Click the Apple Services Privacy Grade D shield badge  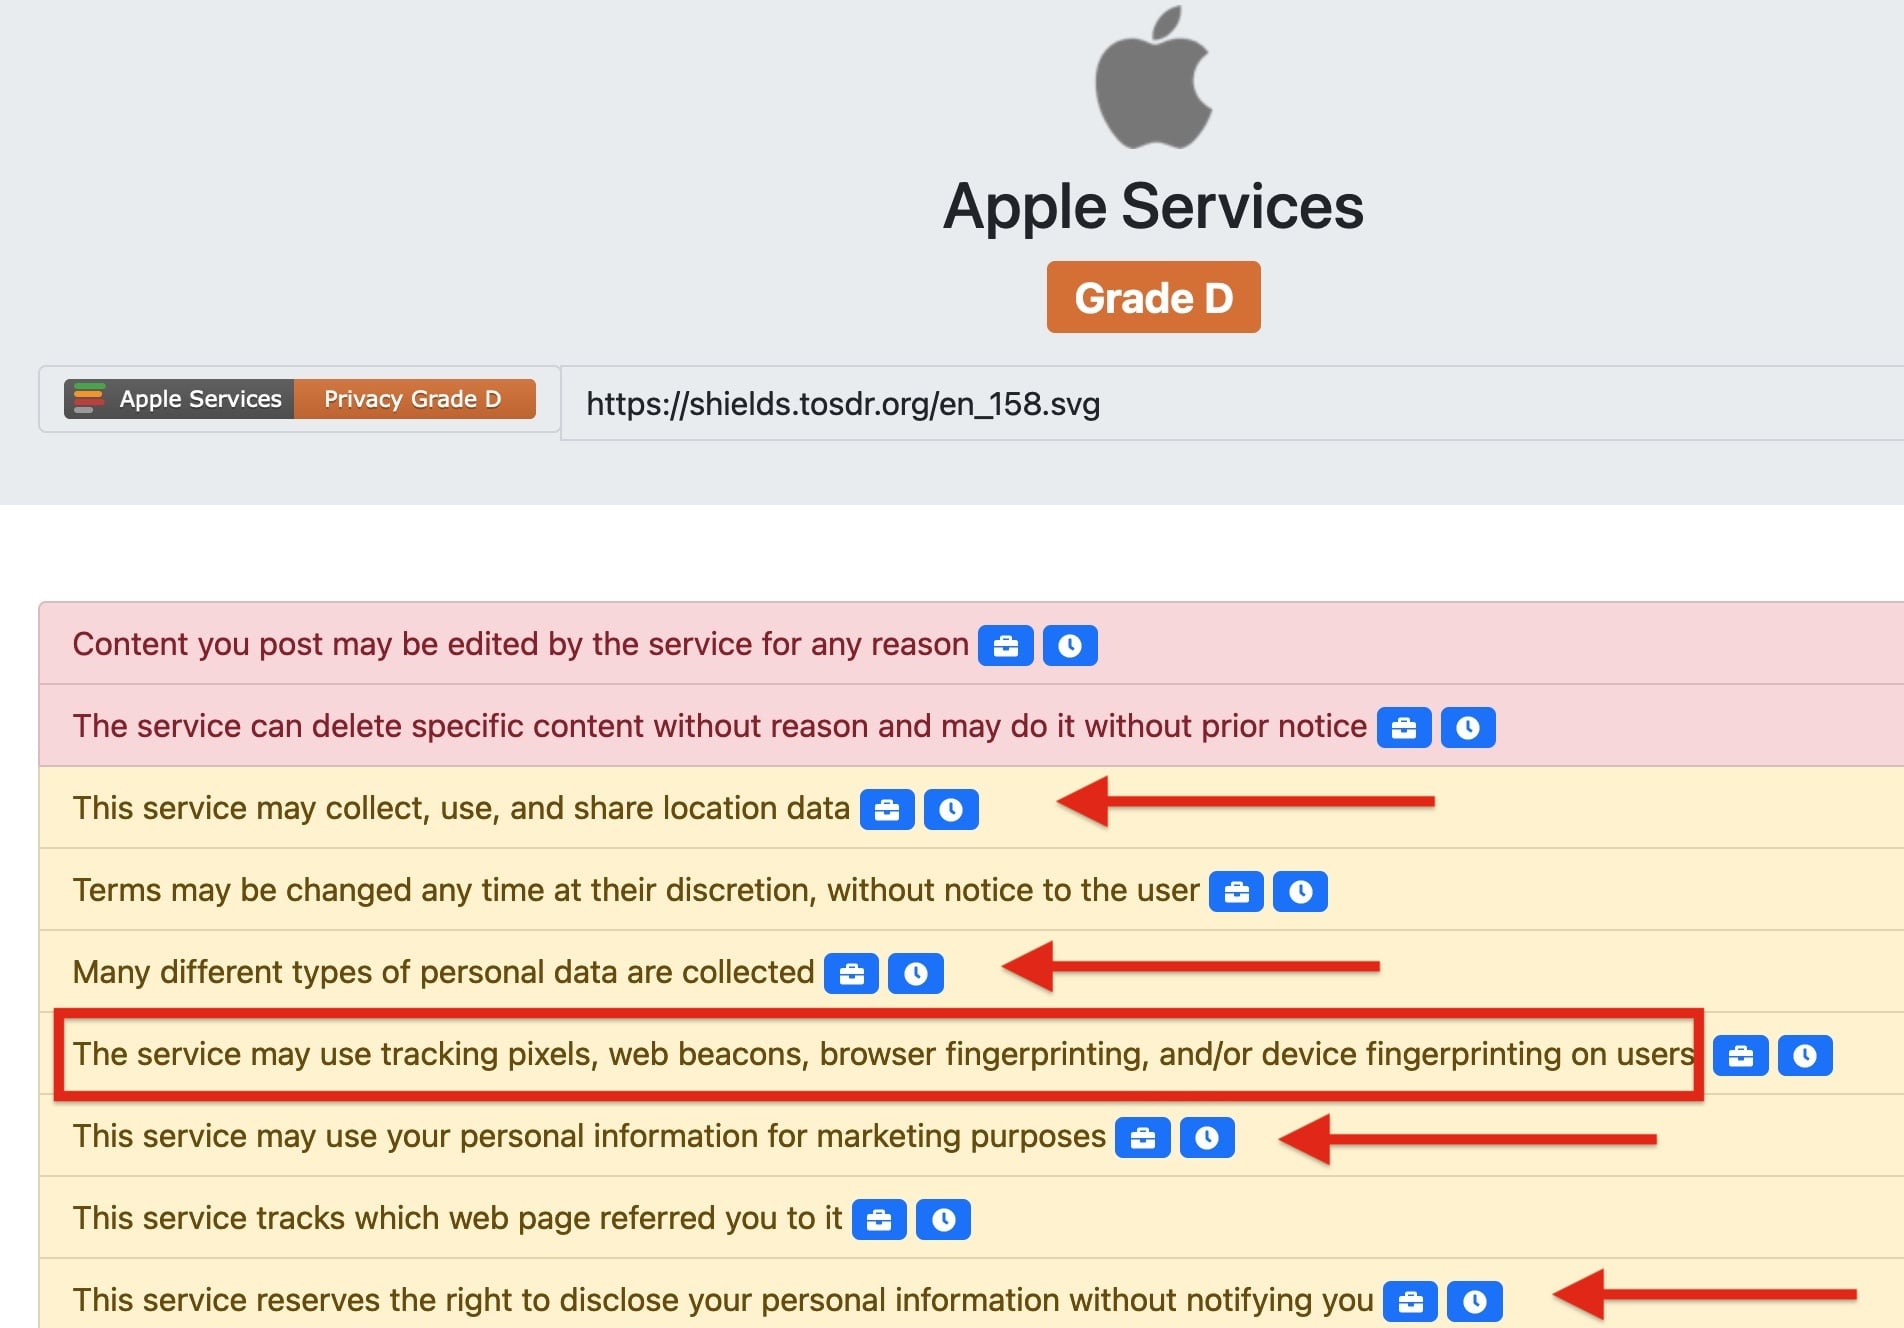pyautogui.click(x=300, y=399)
